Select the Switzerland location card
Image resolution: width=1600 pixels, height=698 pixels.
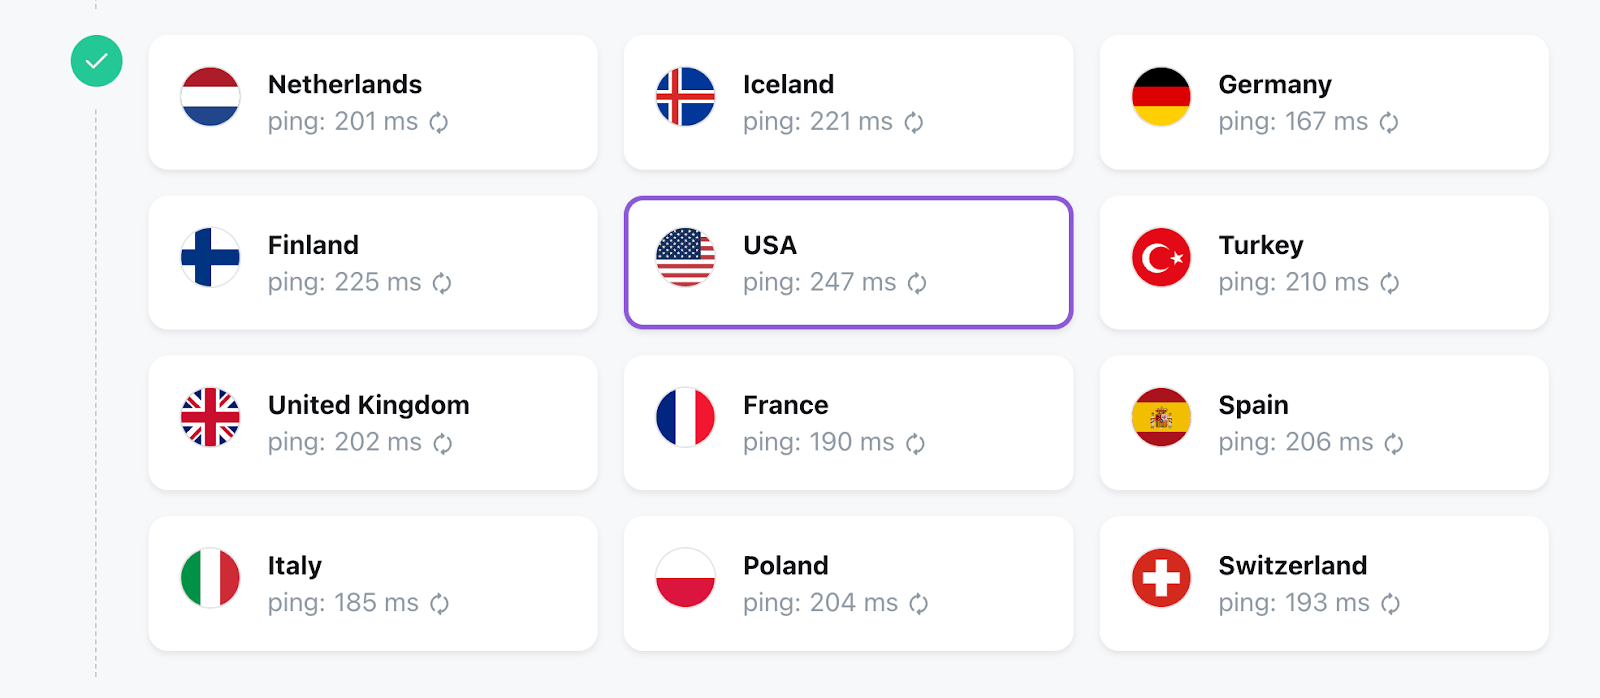[x=1323, y=583]
